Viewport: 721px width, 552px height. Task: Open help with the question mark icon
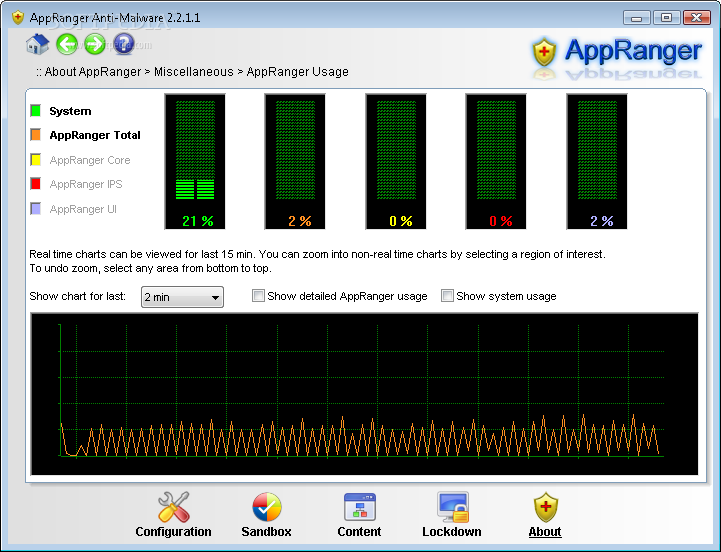[x=124, y=45]
